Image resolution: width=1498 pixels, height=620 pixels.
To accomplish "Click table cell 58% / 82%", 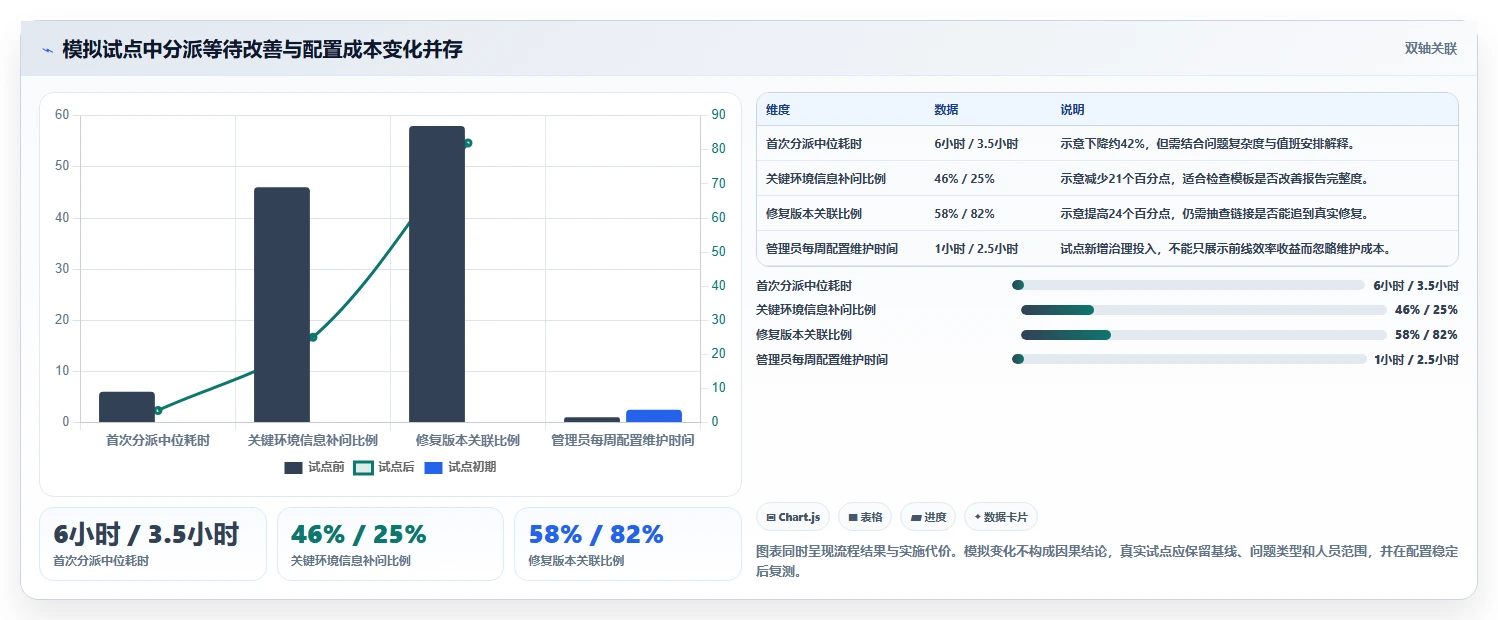I will tap(964, 214).
